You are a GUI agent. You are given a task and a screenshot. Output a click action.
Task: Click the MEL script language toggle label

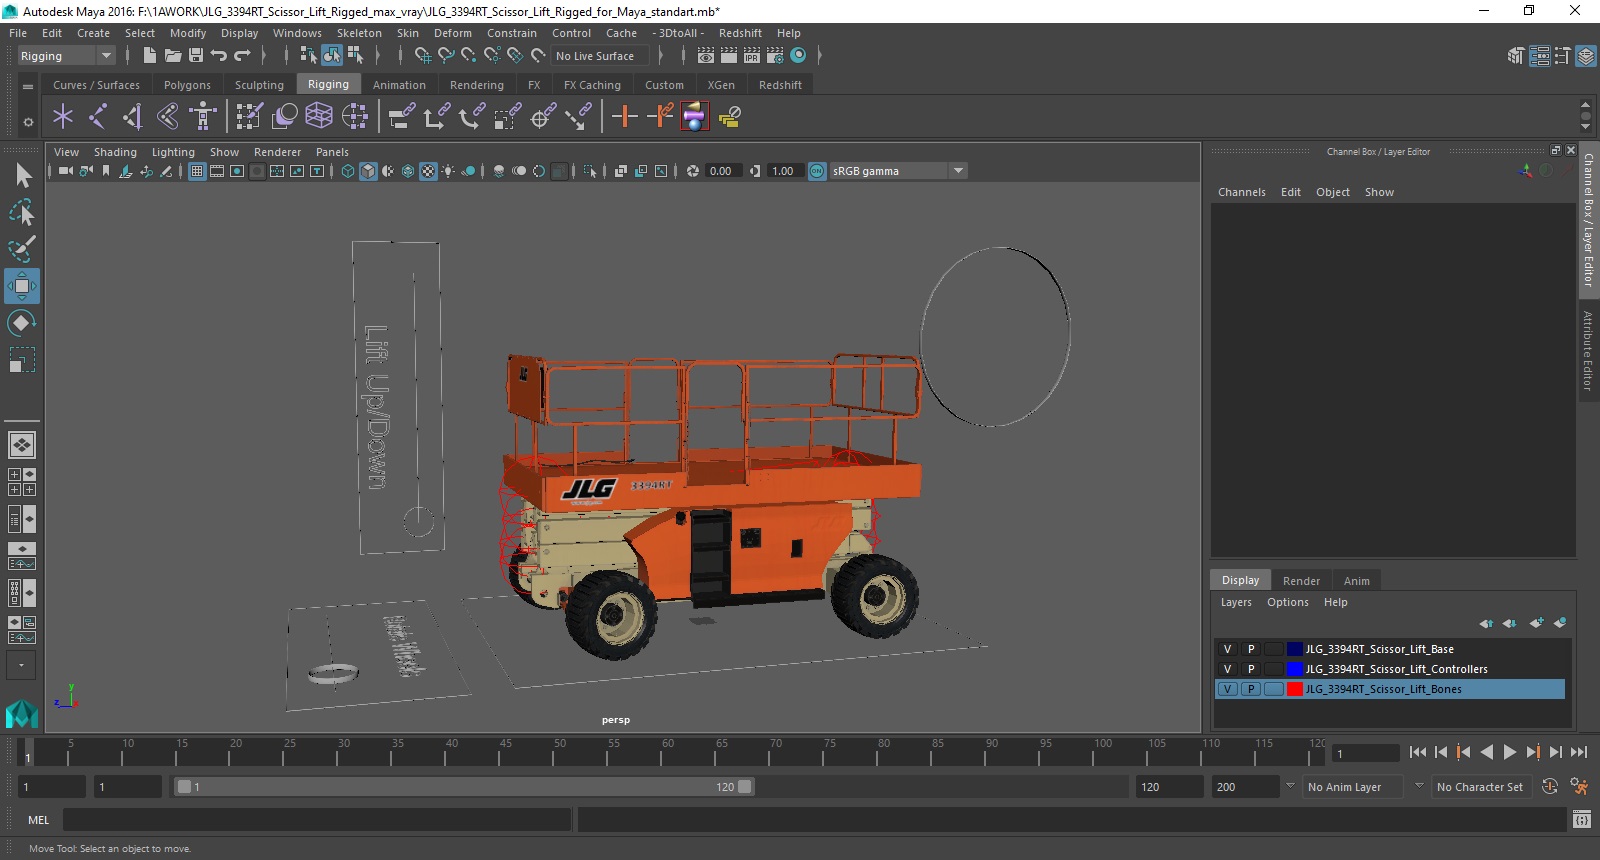tap(39, 820)
